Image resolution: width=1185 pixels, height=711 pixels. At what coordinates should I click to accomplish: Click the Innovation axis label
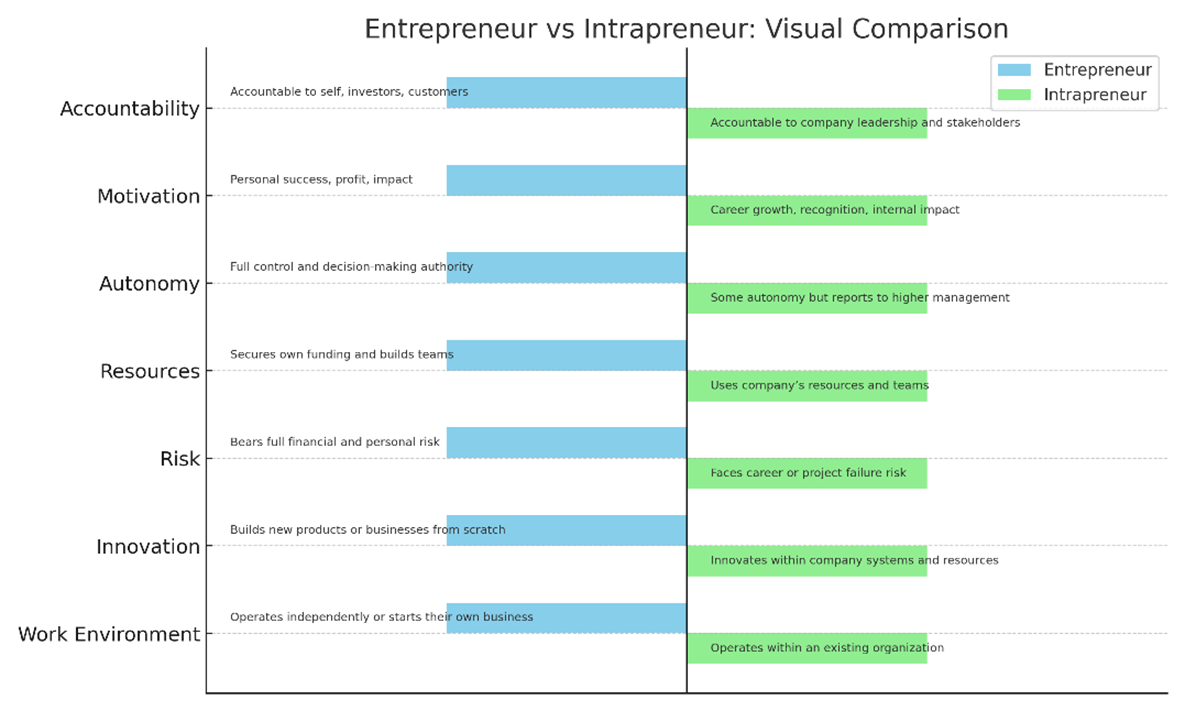(148, 547)
